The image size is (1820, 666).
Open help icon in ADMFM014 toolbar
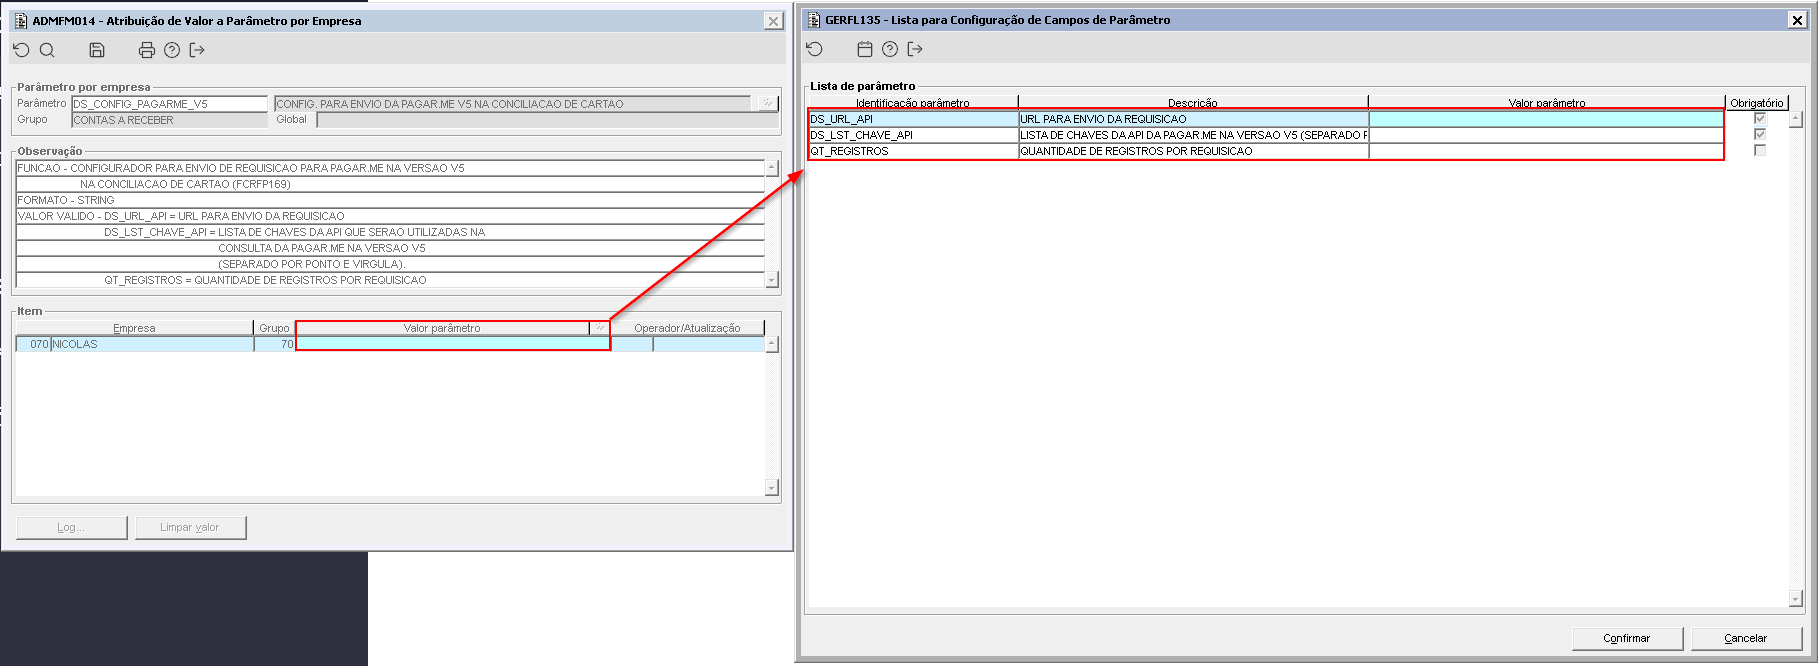pos(172,50)
